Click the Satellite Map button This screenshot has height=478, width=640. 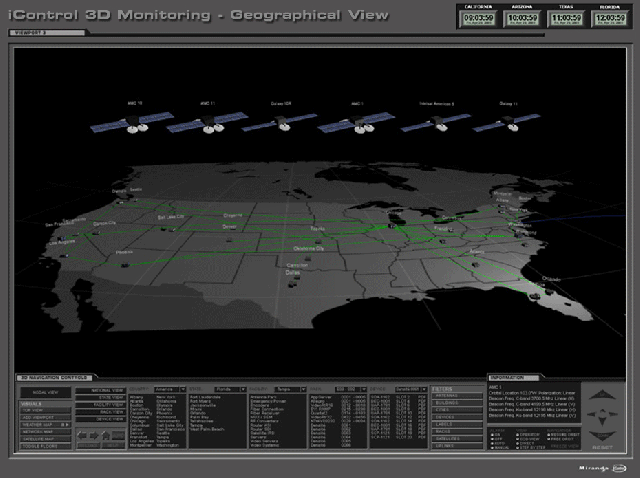click(45, 439)
